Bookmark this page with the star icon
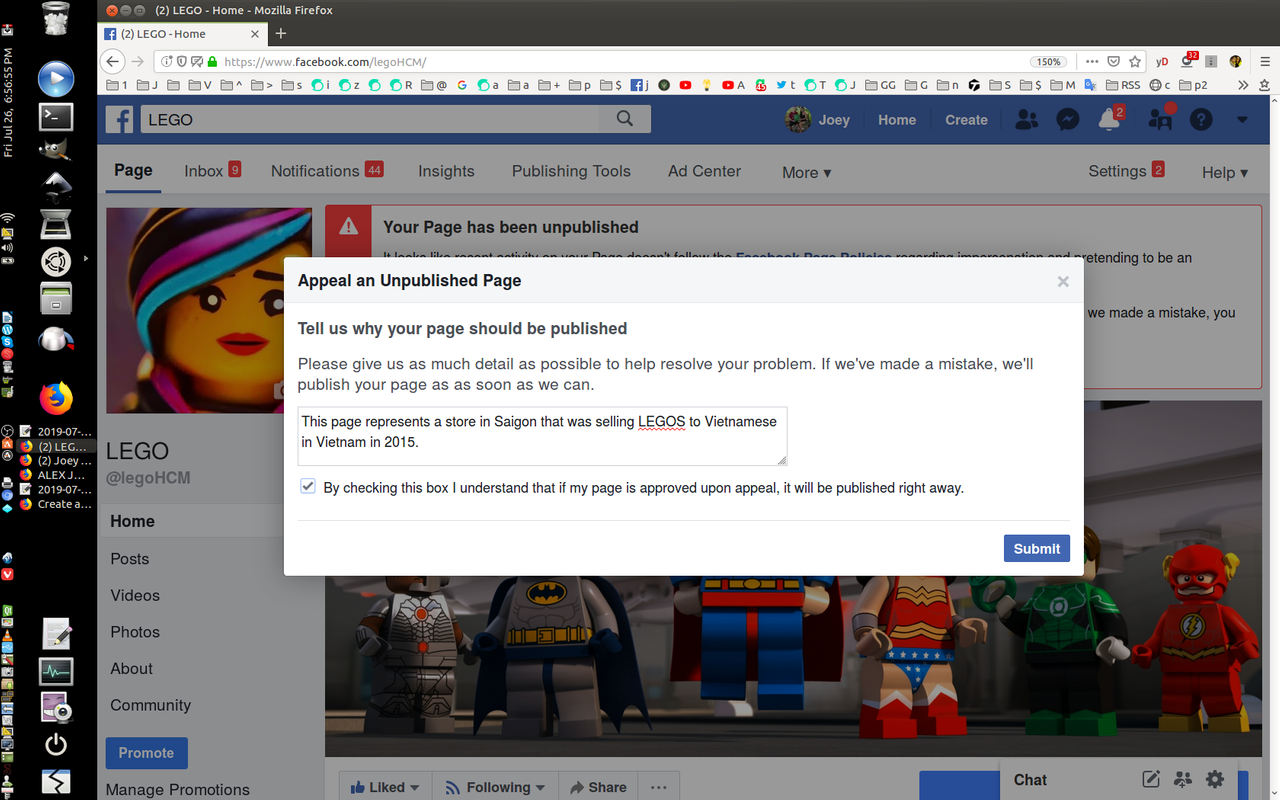The image size is (1280, 800). coord(1136,61)
